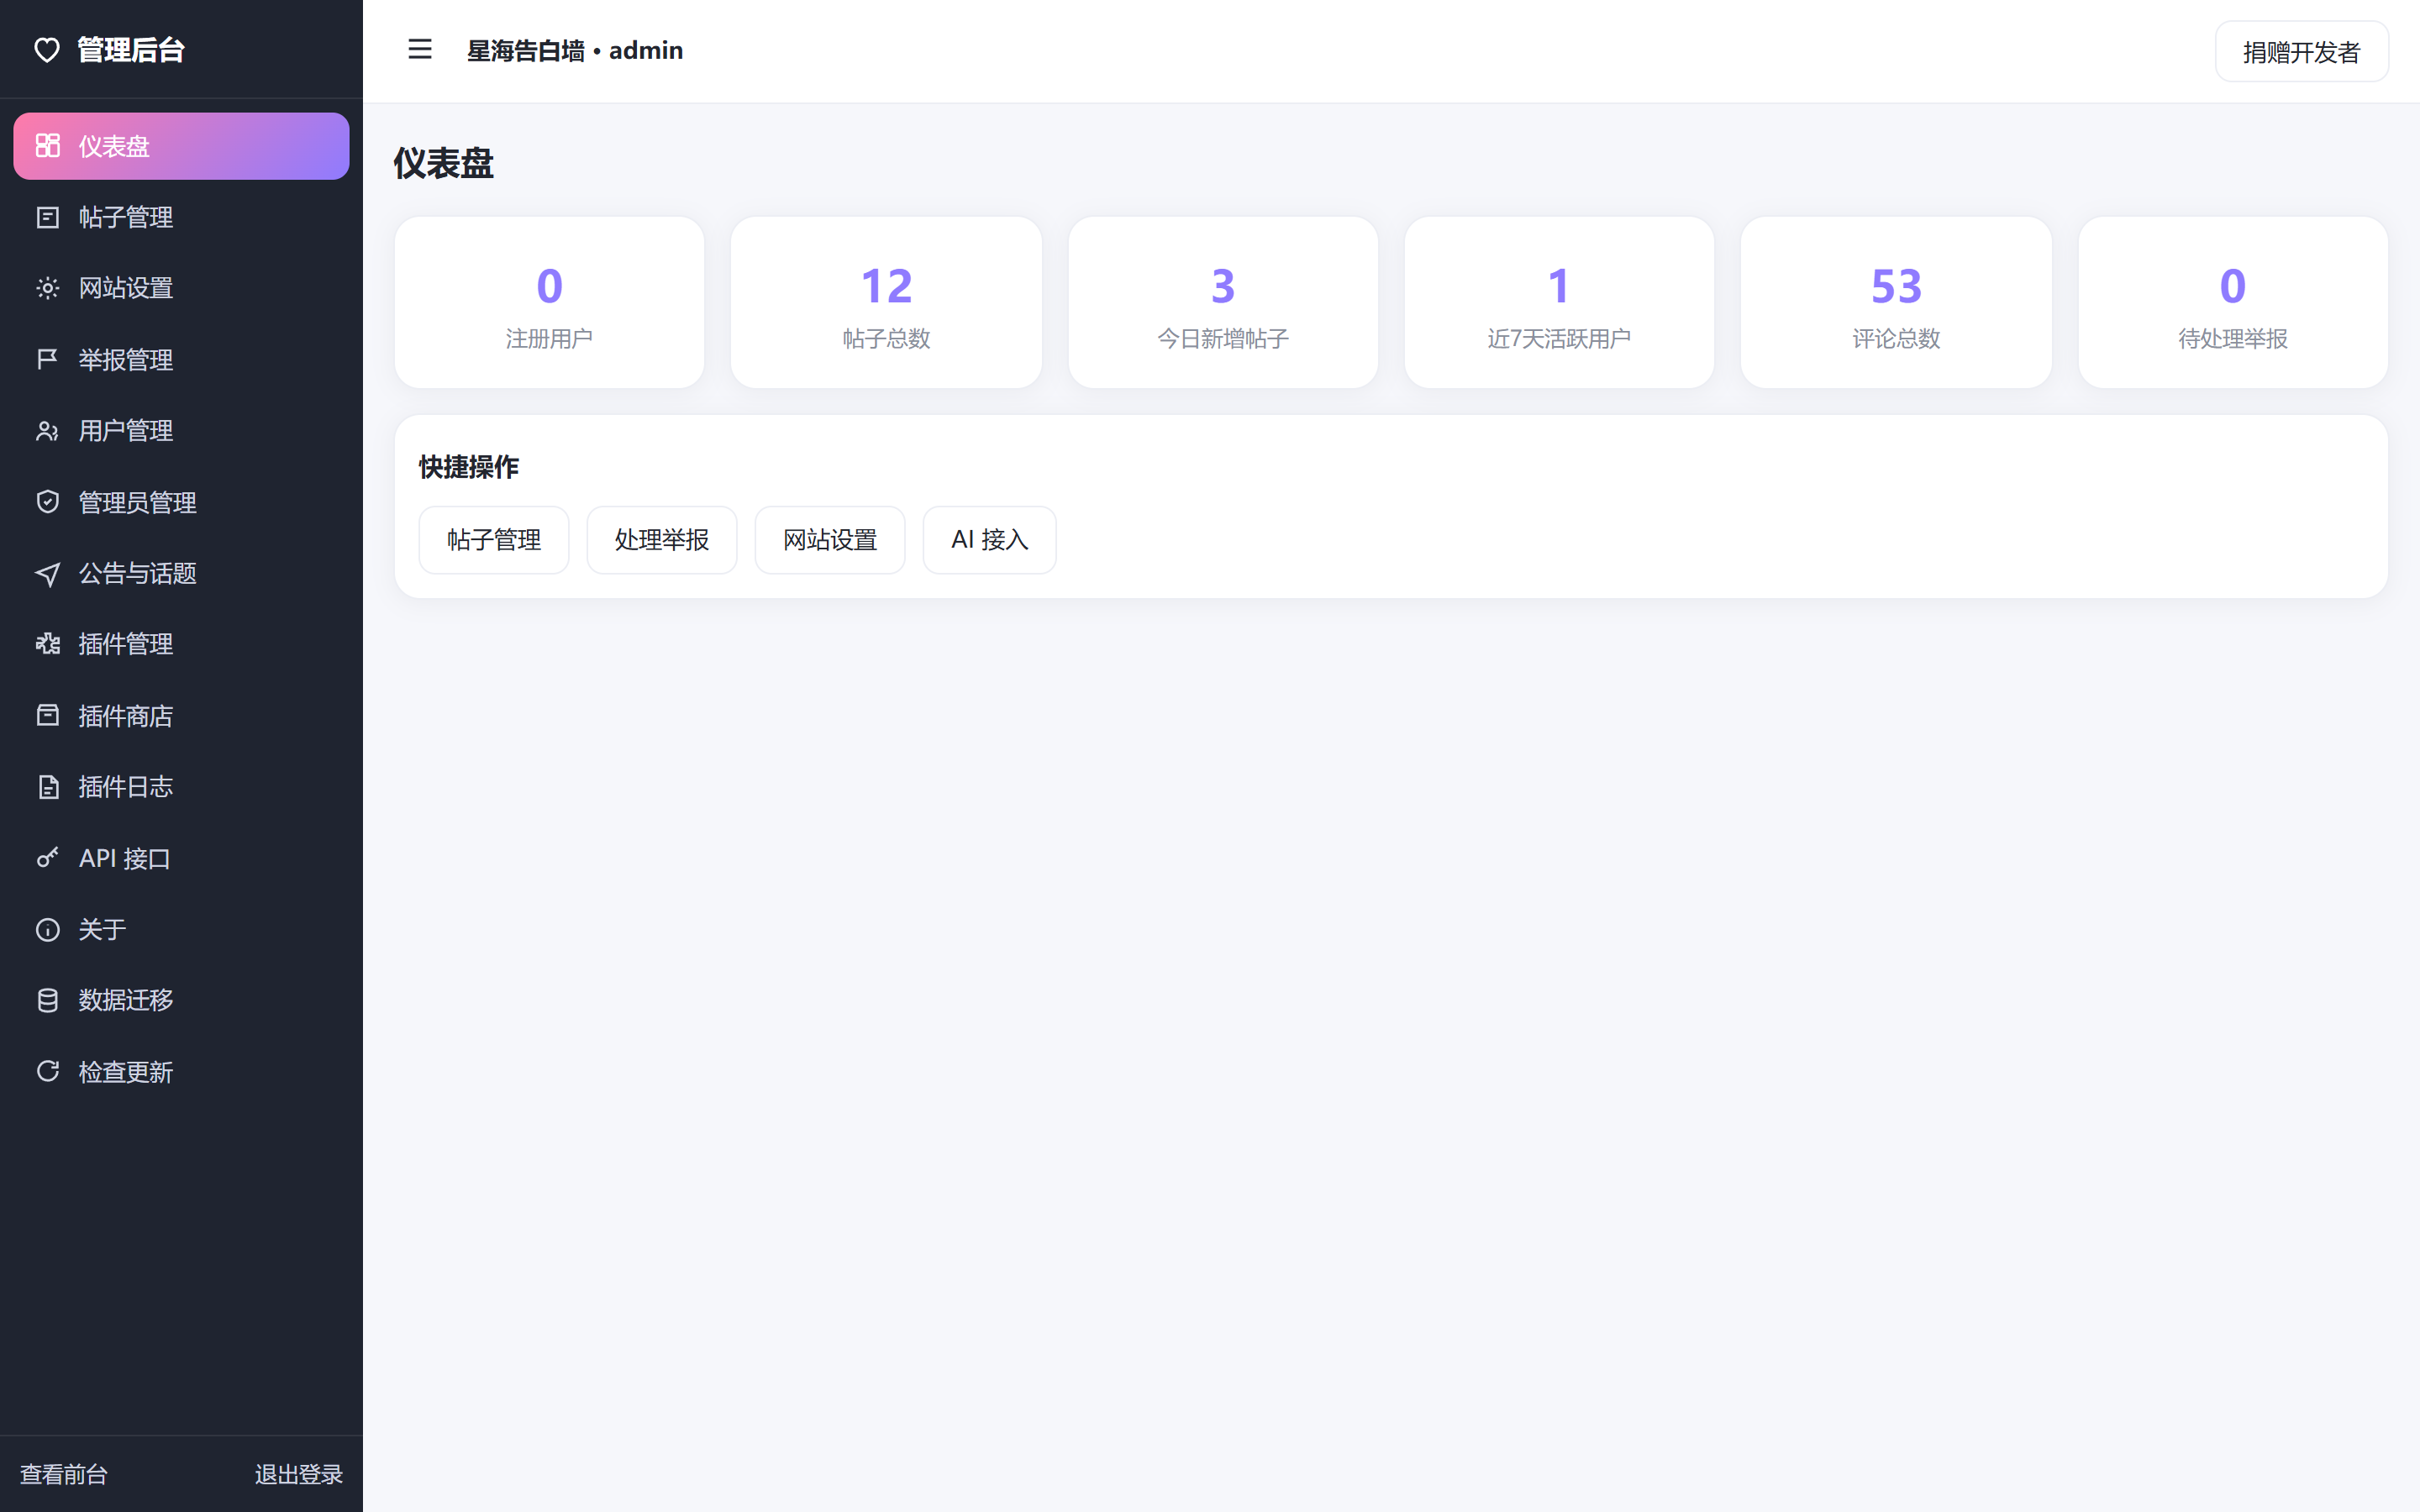
Task: Click the 星海告白墙 • admin title text
Action: (x=575, y=50)
